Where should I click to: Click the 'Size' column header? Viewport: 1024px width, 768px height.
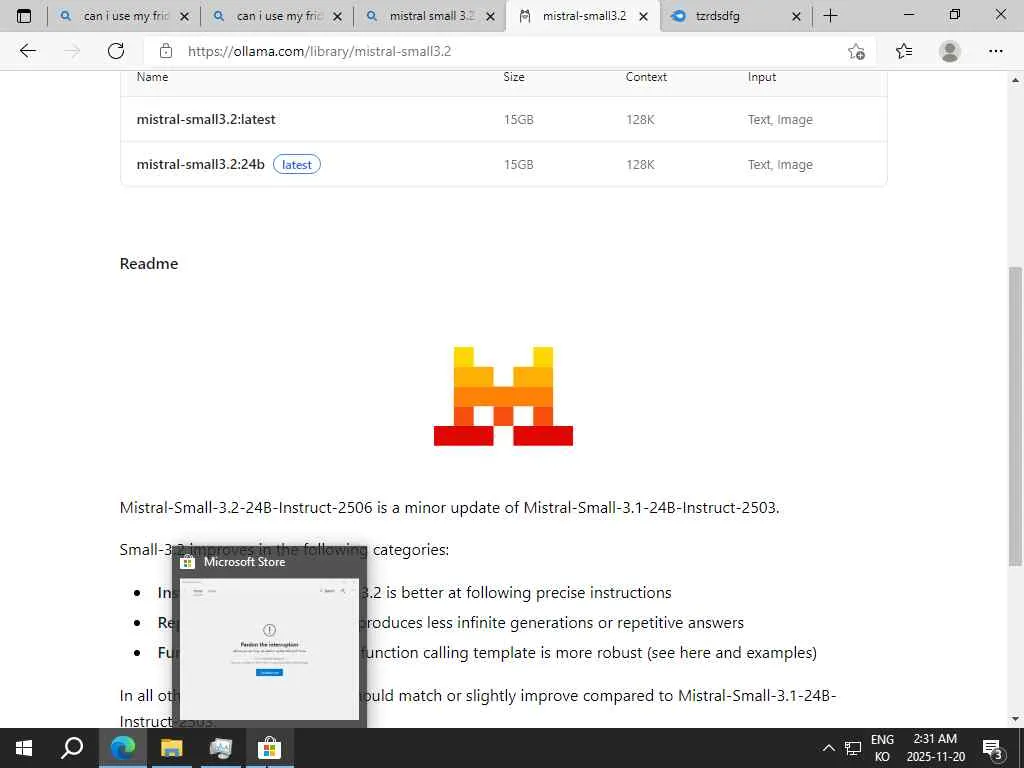514,77
